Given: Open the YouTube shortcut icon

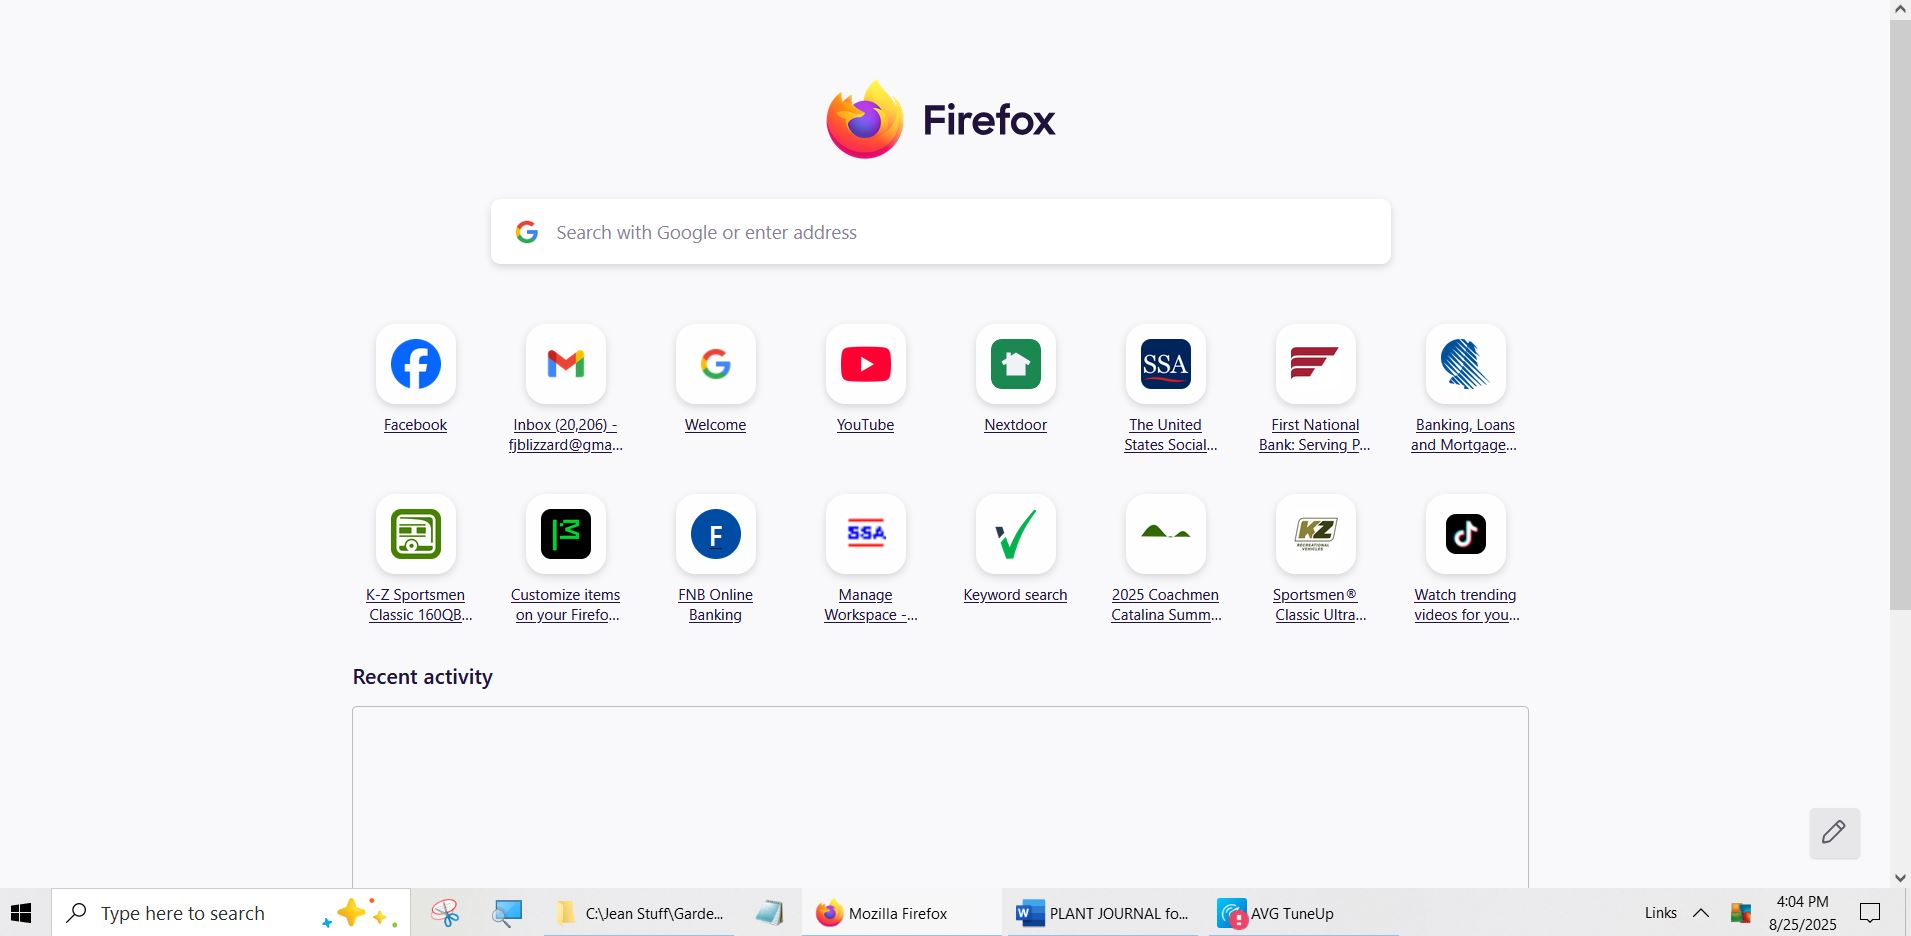Looking at the screenshot, I should [866, 364].
